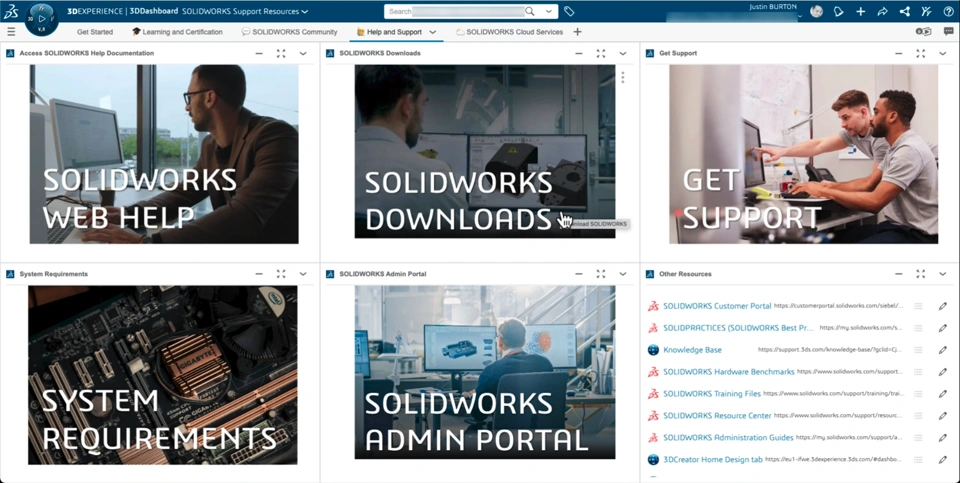This screenshot has width=960, height=483.
Task: Click the 3DPlay icon below the top bar
Action: (923, 32)
